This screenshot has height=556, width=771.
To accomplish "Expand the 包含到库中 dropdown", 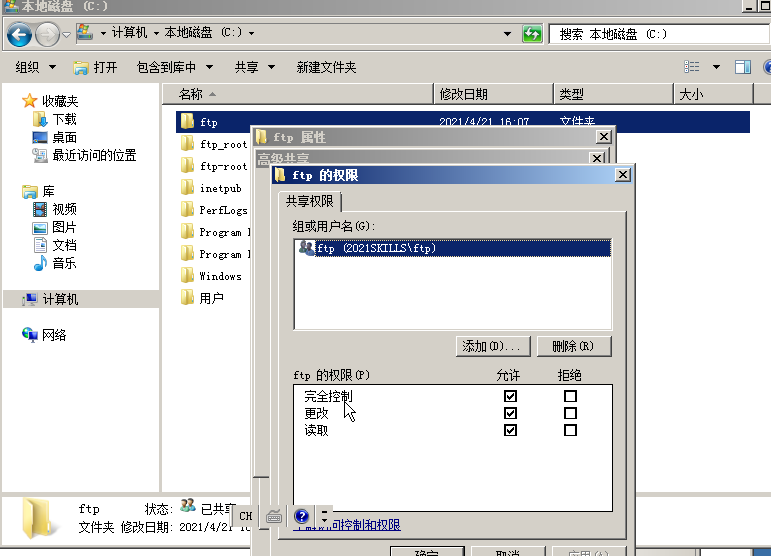I will [175, 67].
